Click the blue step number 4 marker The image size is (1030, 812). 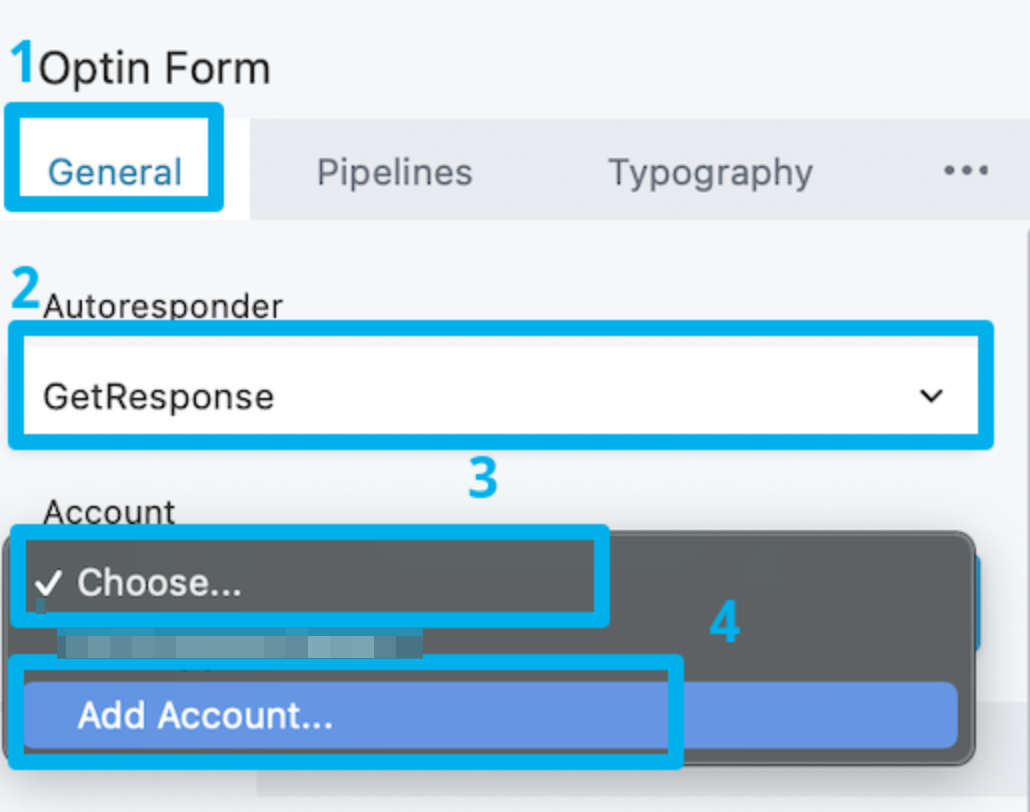click(x=724, y=624)
